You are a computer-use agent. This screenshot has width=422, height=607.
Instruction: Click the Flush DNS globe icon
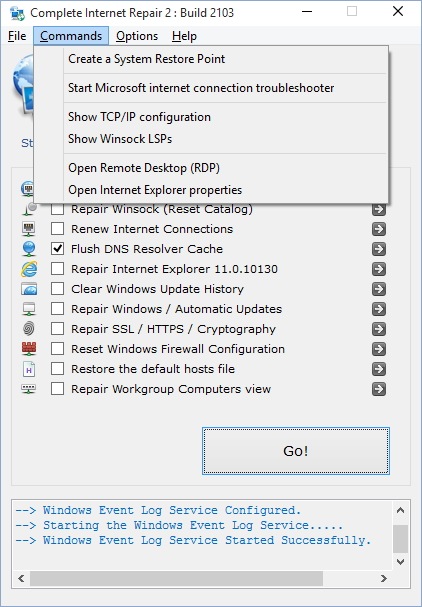29,249
